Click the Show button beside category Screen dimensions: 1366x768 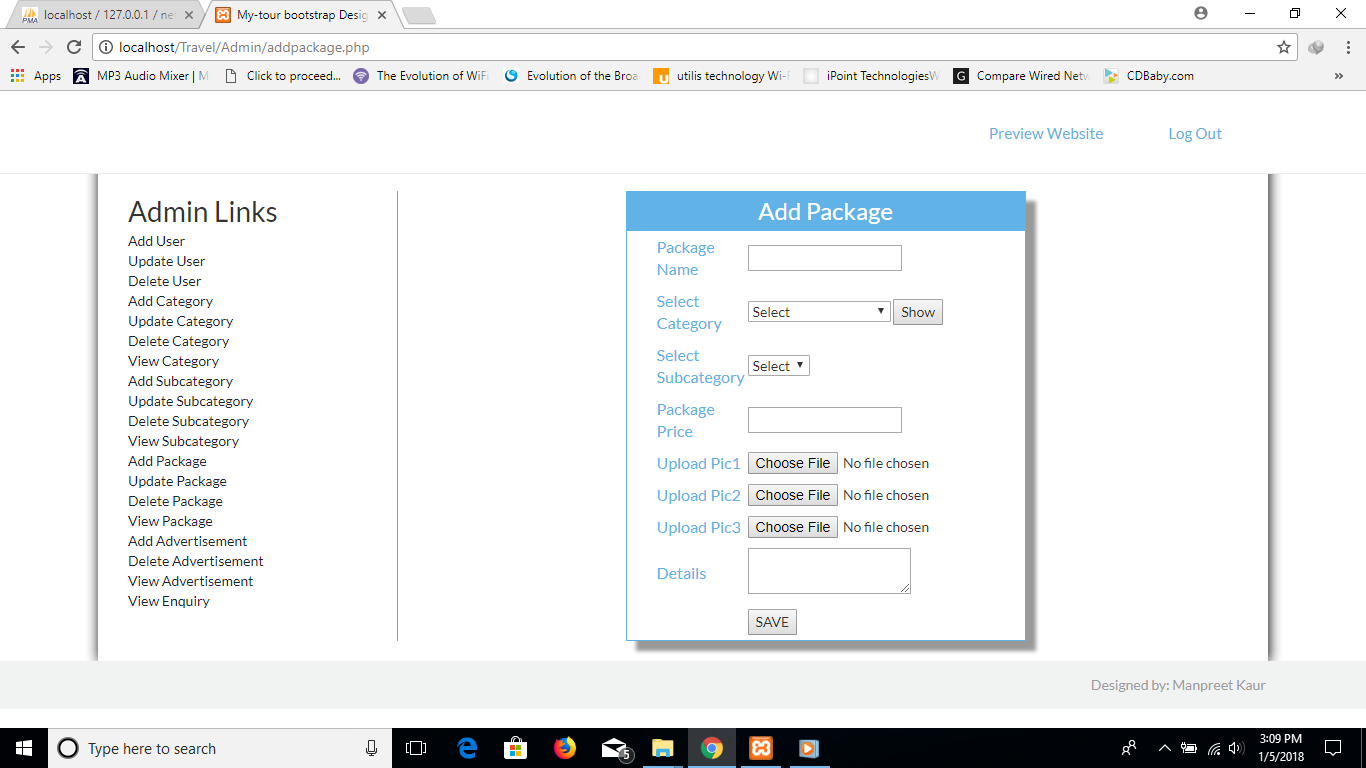coord(917,312)
